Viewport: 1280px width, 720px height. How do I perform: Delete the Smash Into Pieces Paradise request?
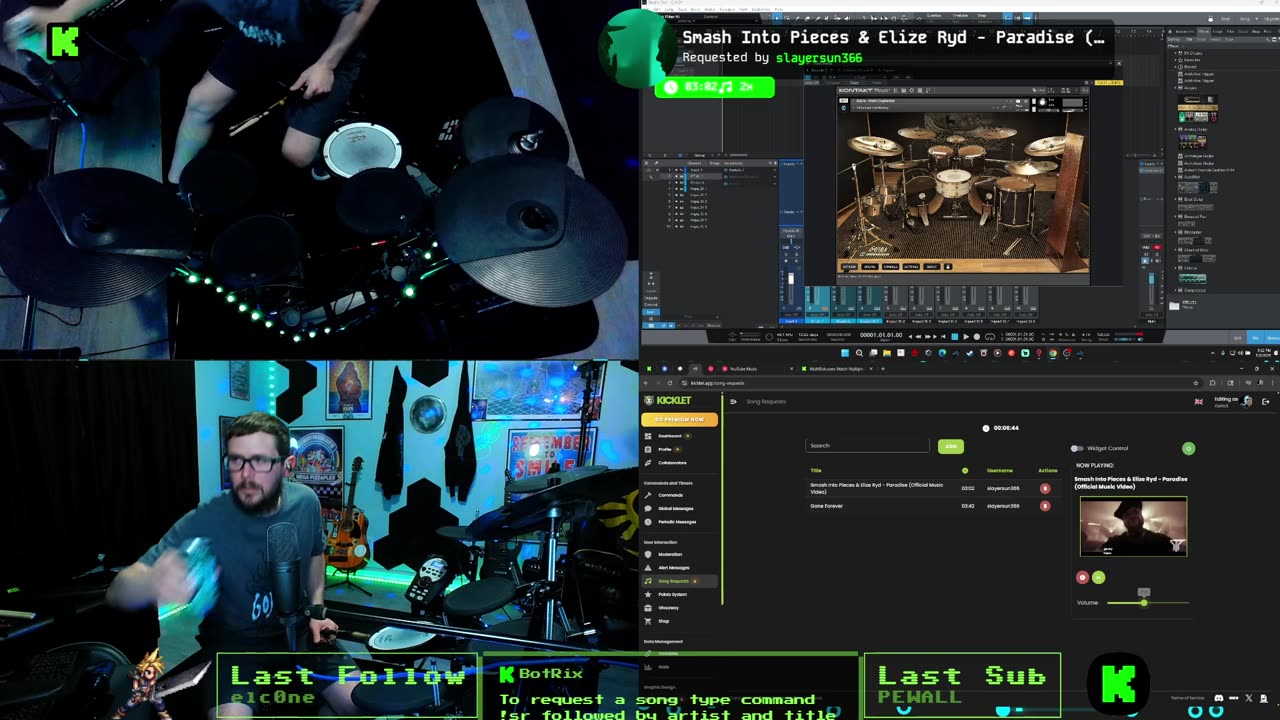coord(1045,488)
